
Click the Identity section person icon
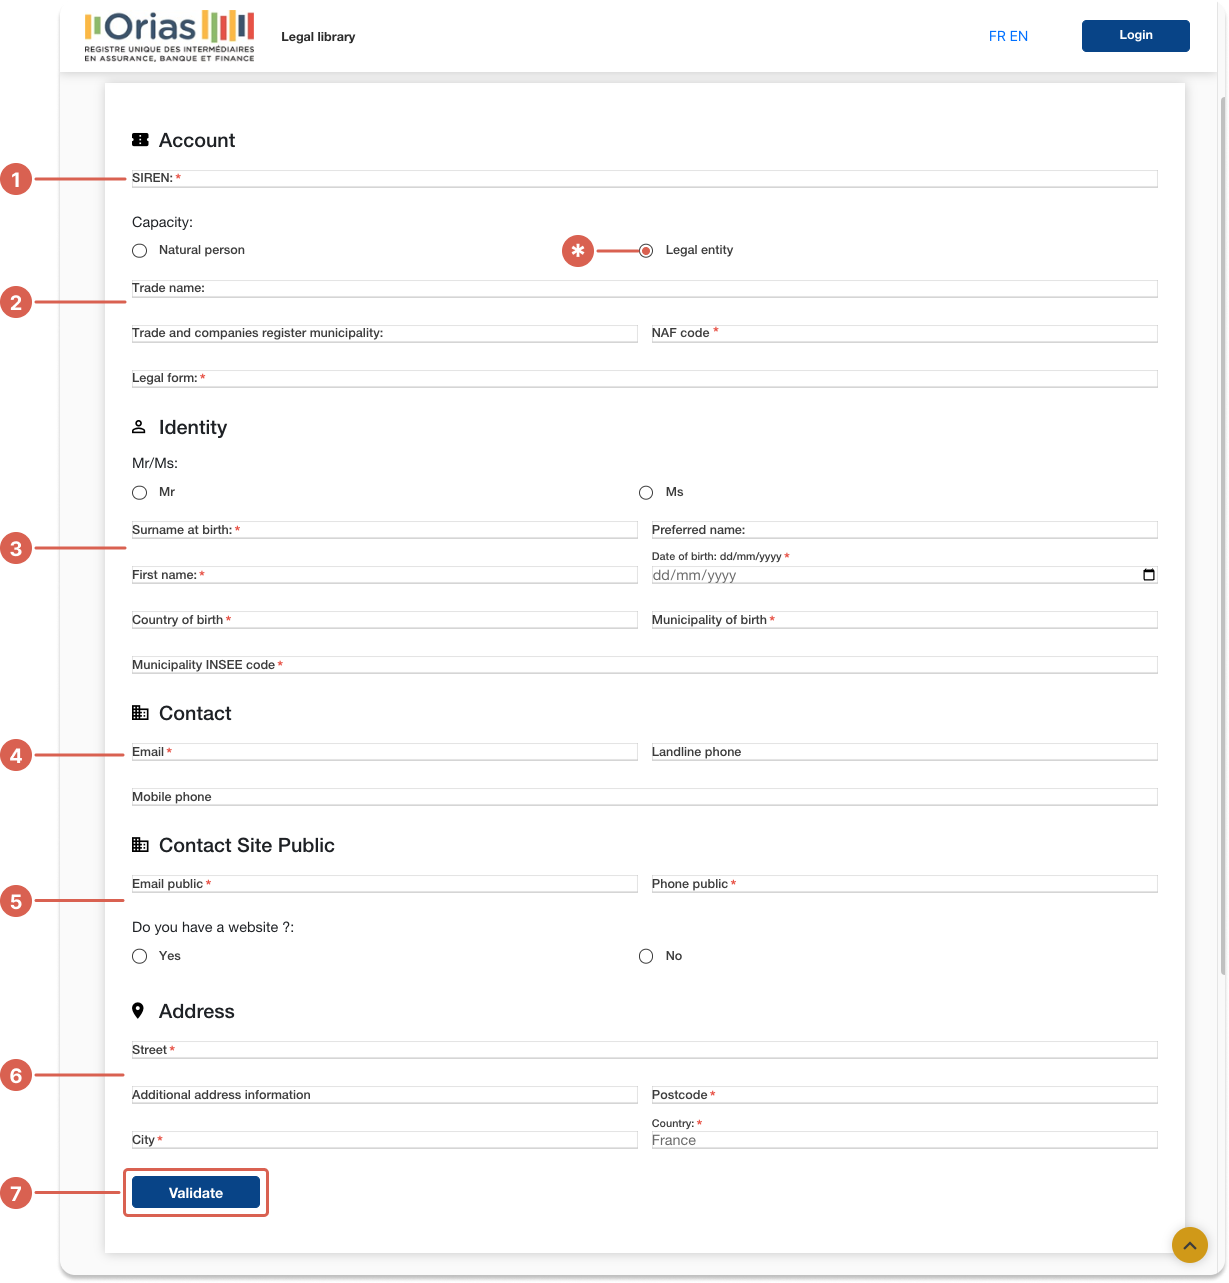[x=139, y=427]
